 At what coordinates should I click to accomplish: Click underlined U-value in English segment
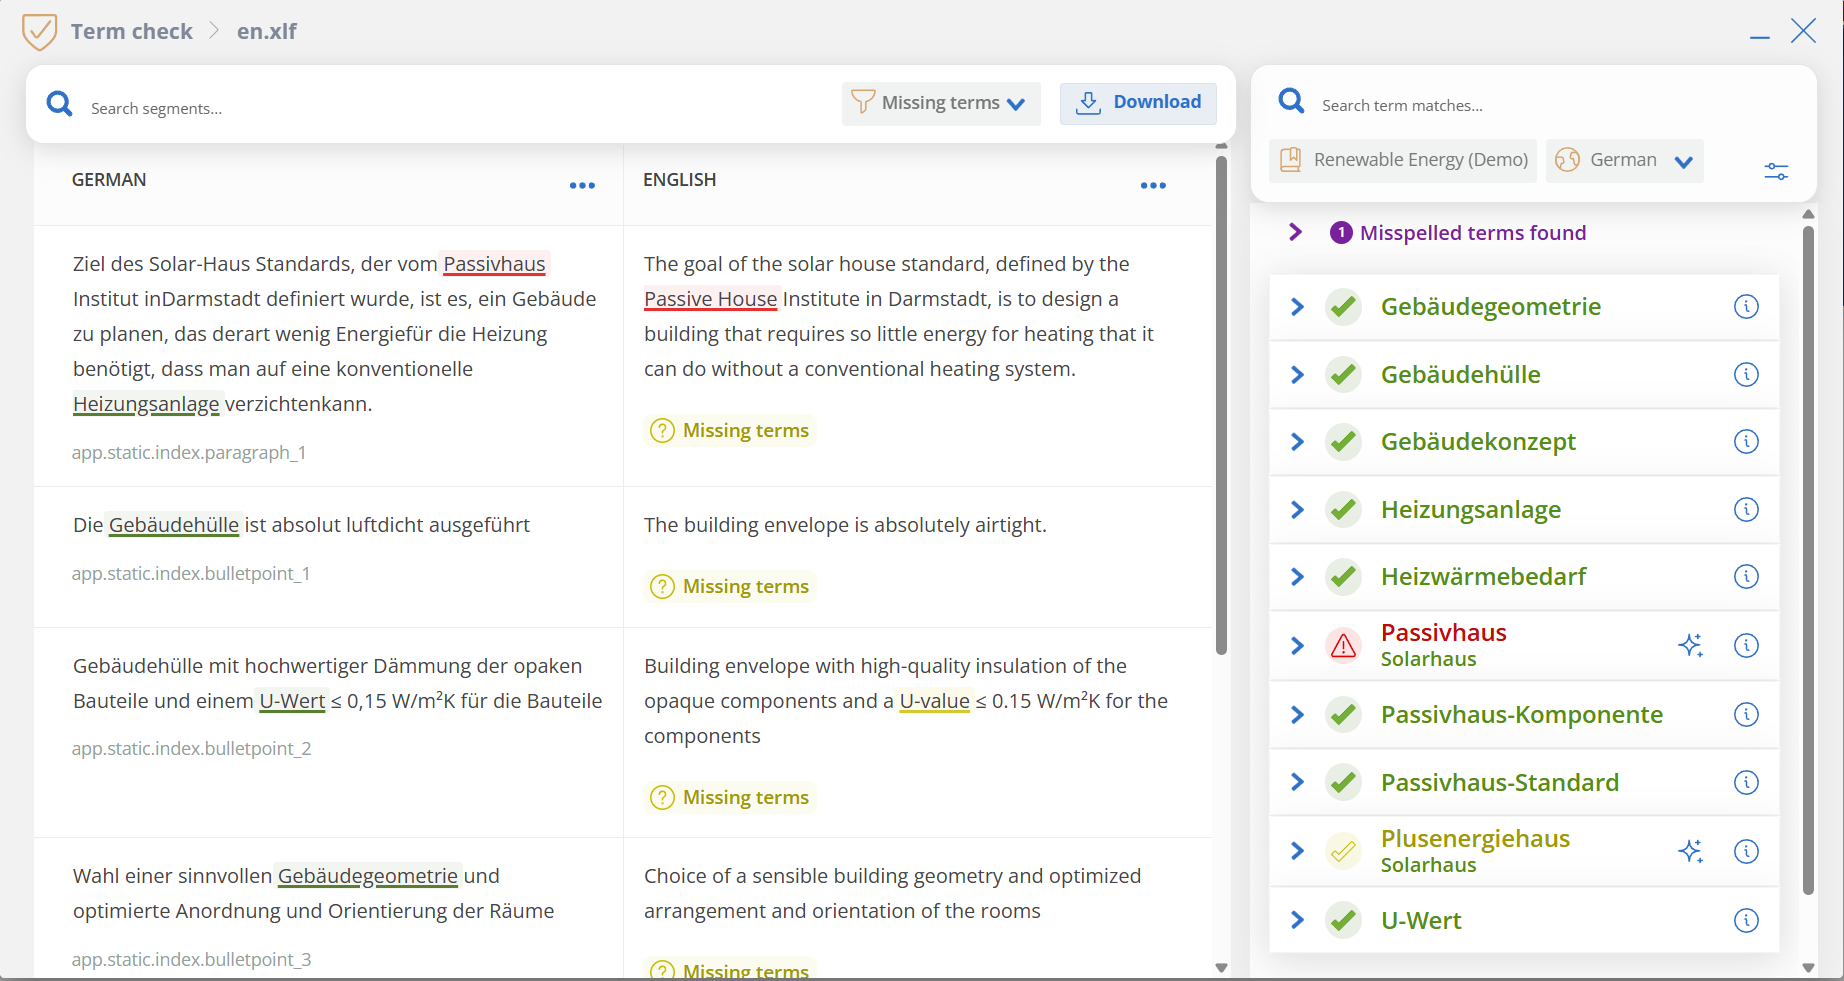tap(935, 701)
